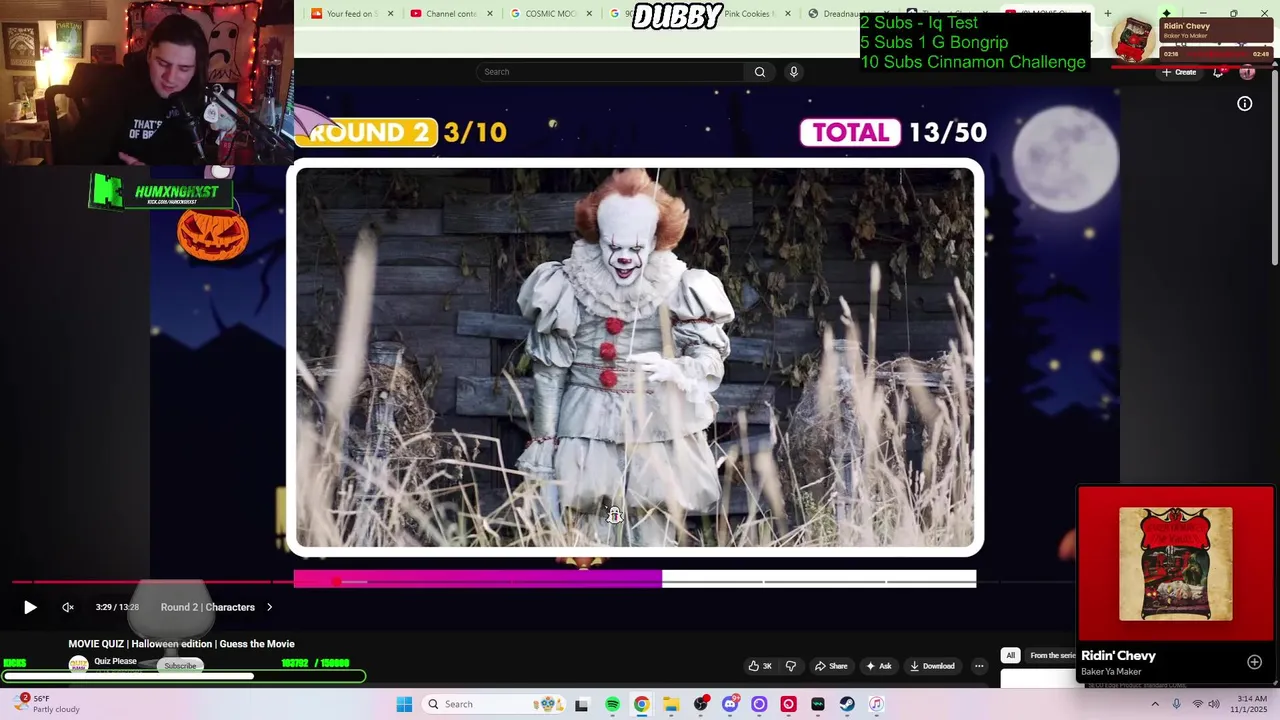Show hidden system tray icons

click(x=1155, y=704)
